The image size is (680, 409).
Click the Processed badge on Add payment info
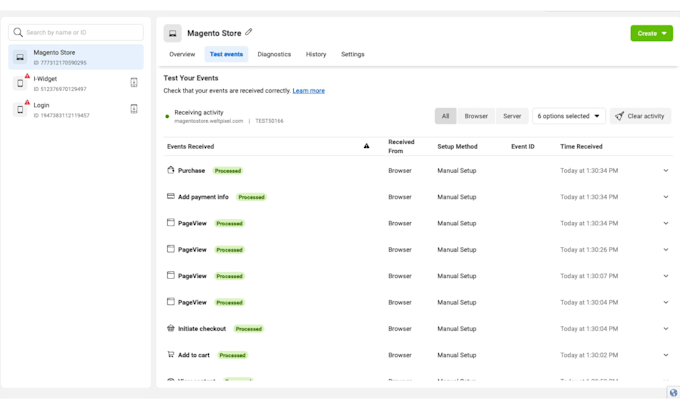[251, 197]
